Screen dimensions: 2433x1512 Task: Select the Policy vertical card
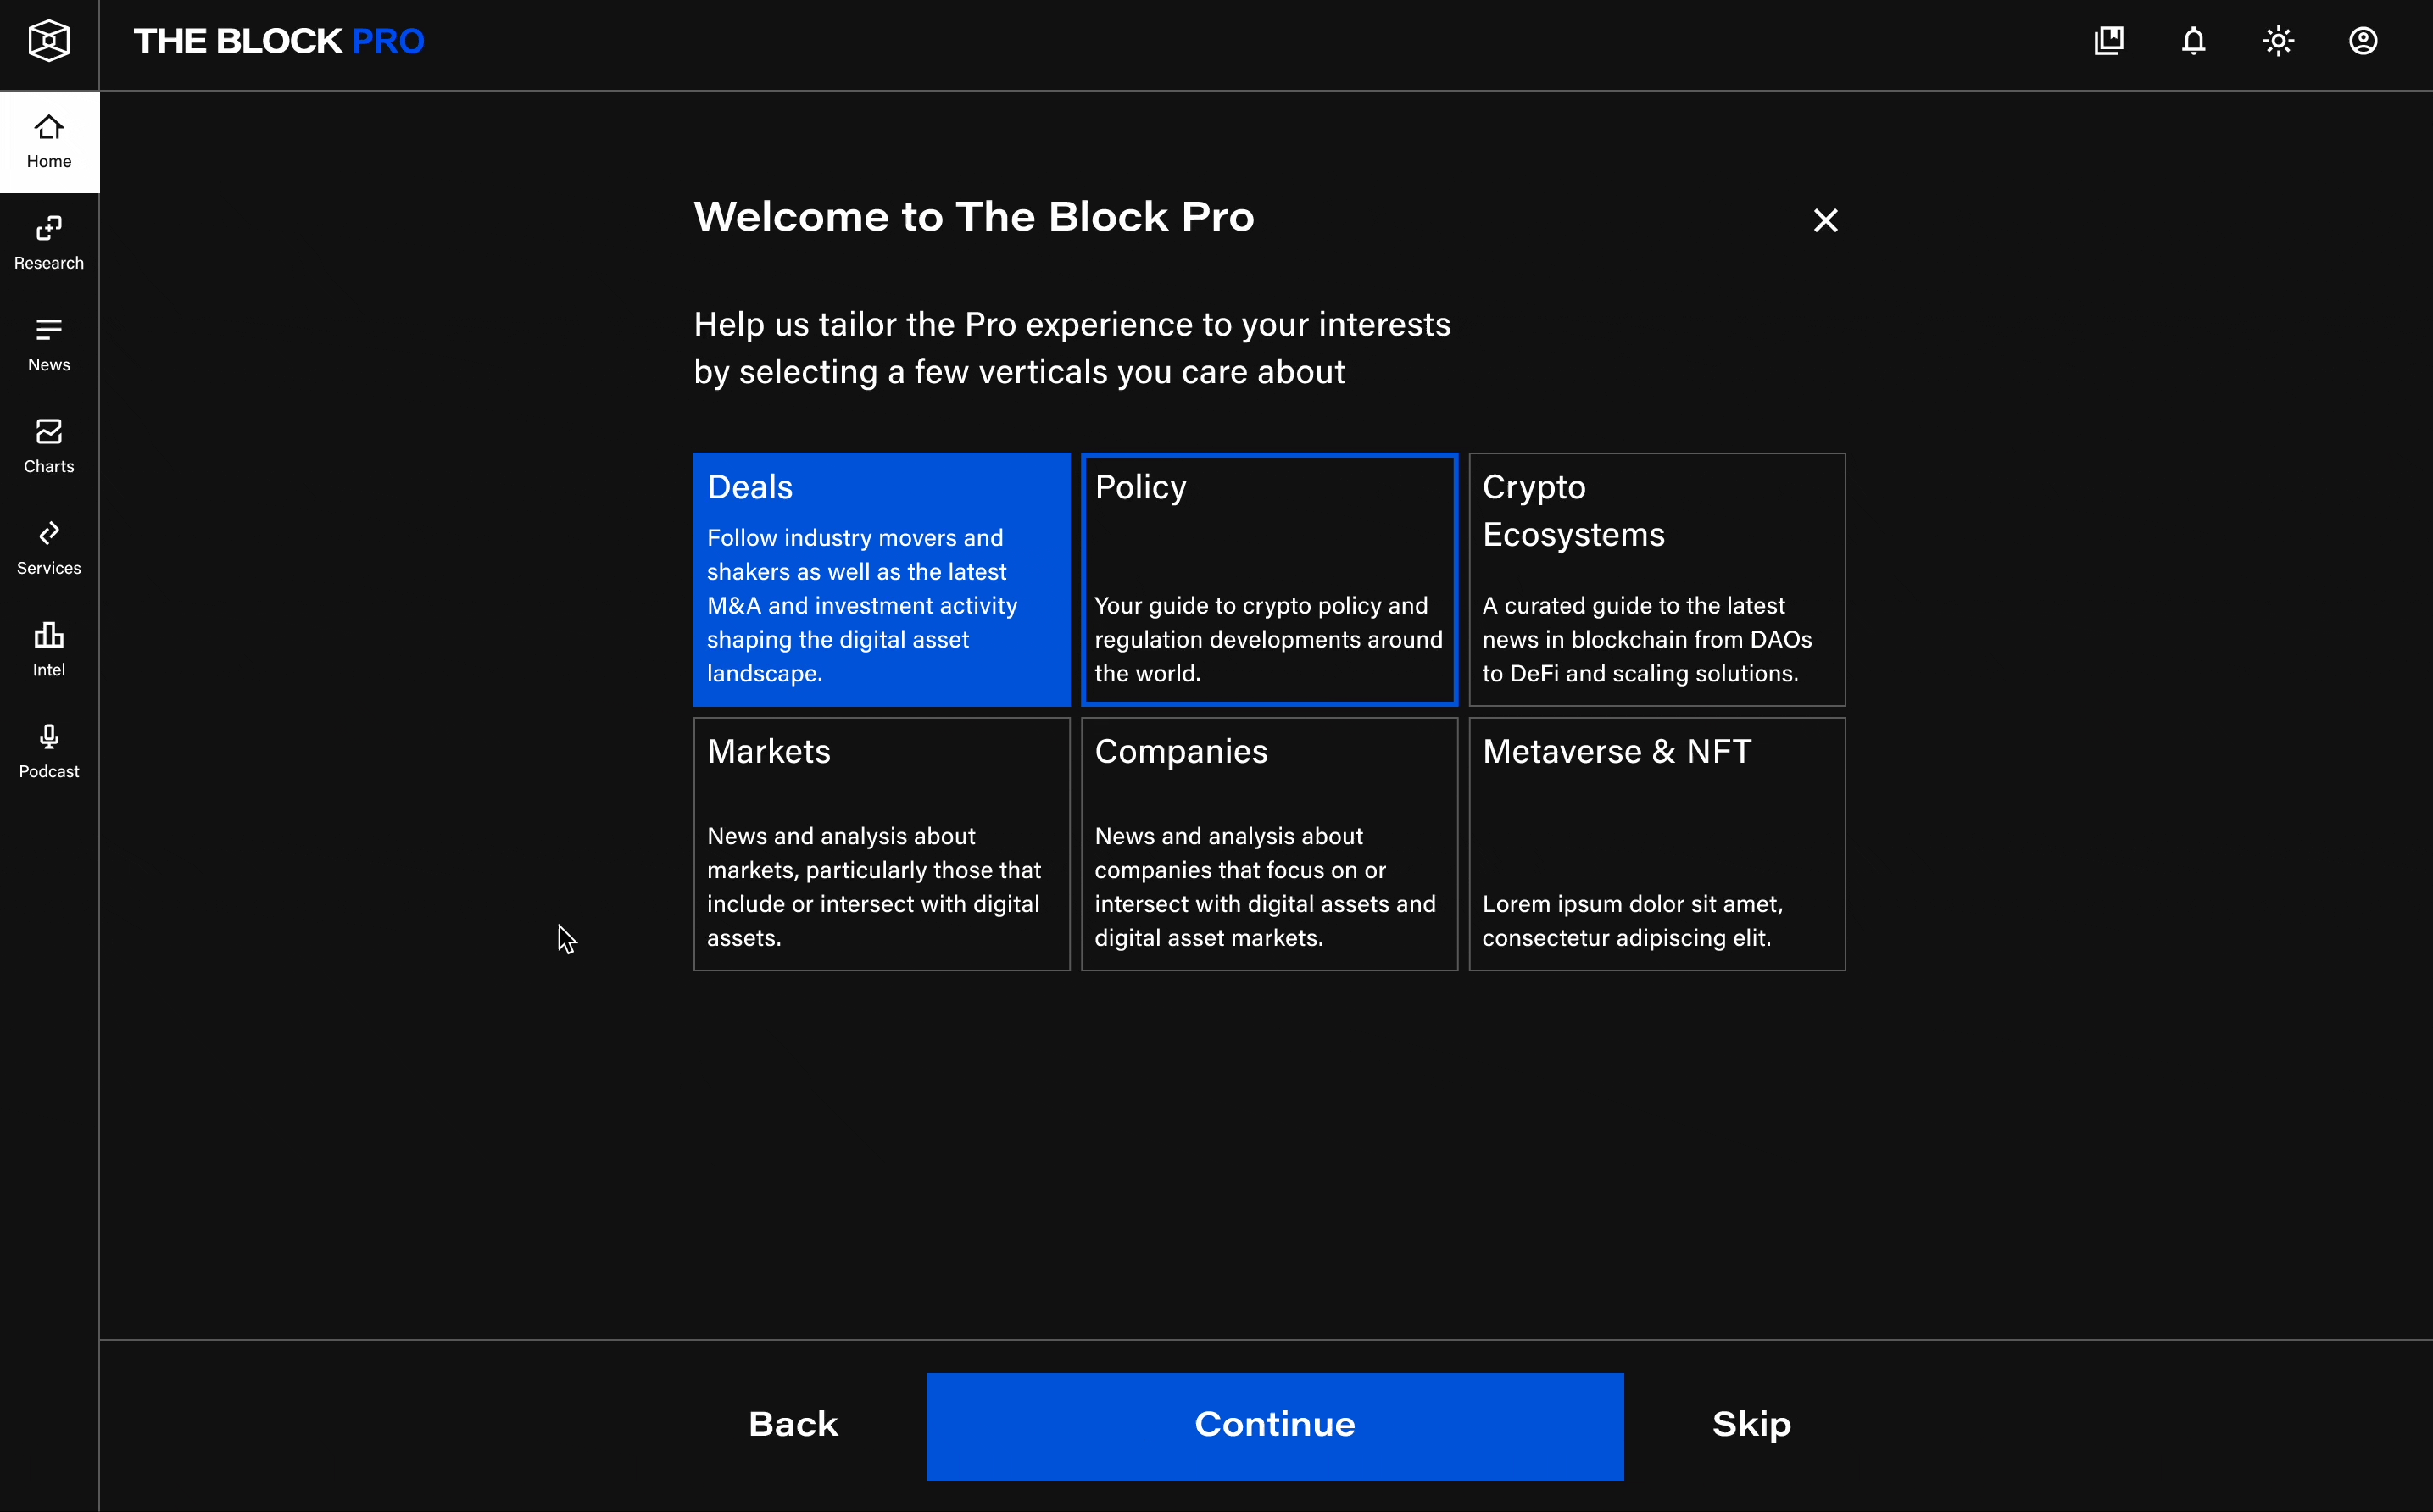pos(1268,579)
